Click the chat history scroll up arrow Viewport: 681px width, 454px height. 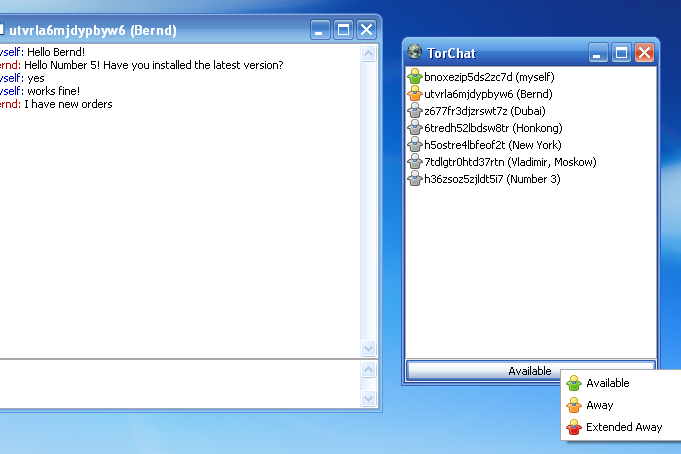[368, 53]
